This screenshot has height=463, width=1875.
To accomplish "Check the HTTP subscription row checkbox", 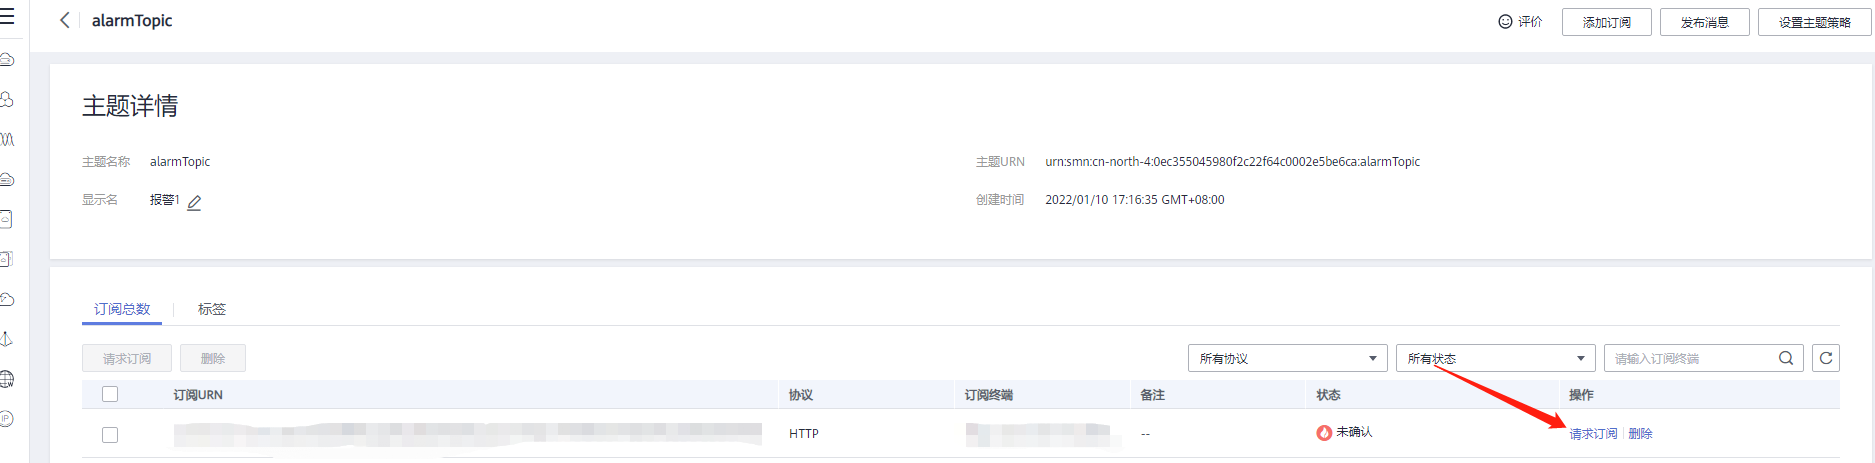I will [110, 435].
